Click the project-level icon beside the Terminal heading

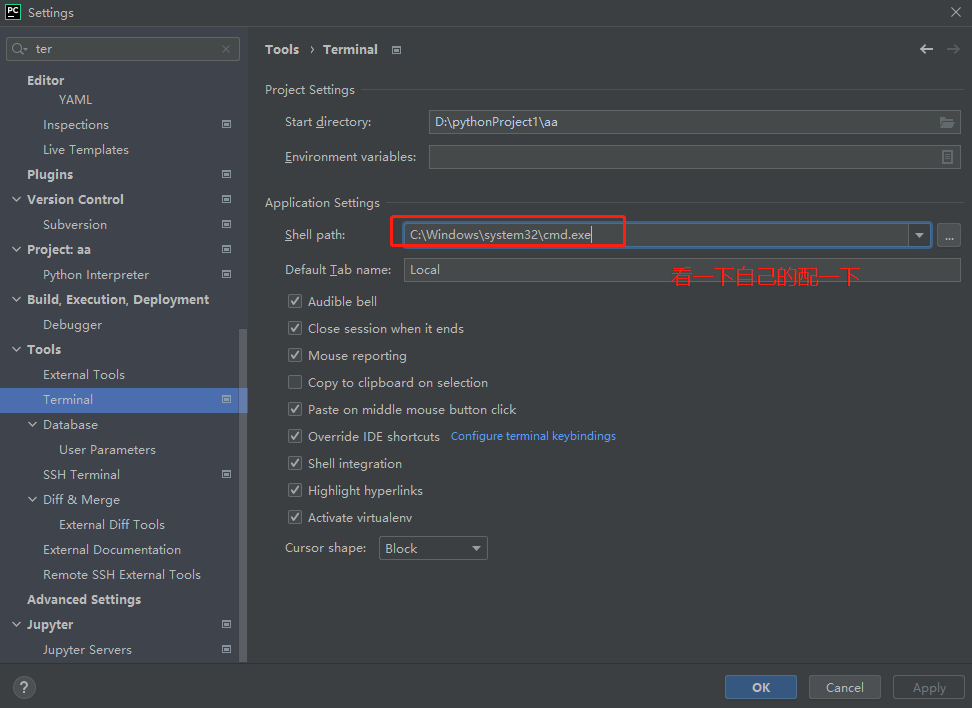[x=397, y=50]
